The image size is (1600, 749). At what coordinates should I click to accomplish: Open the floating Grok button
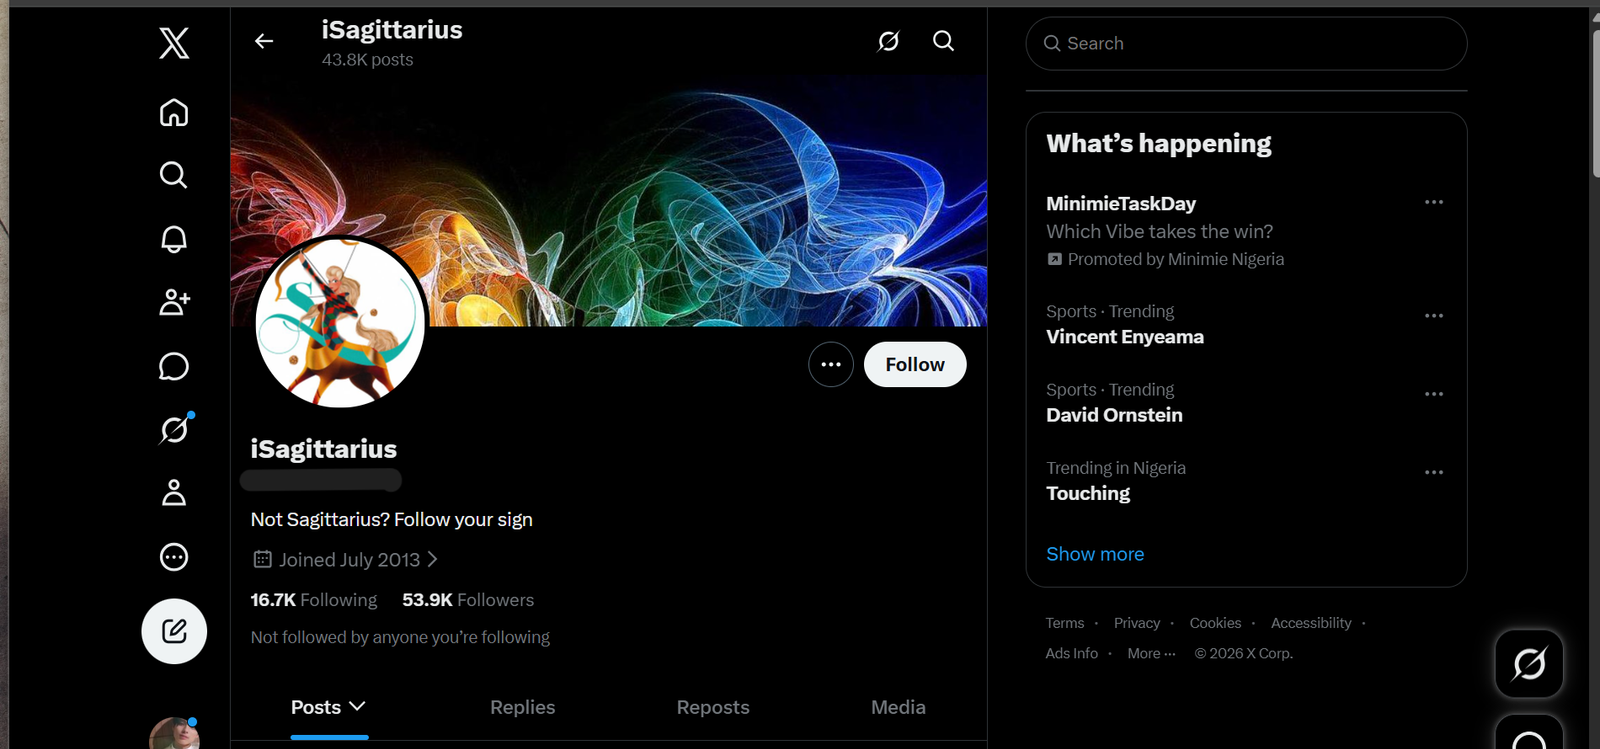pyautogui.click(x=1529, y=664)
